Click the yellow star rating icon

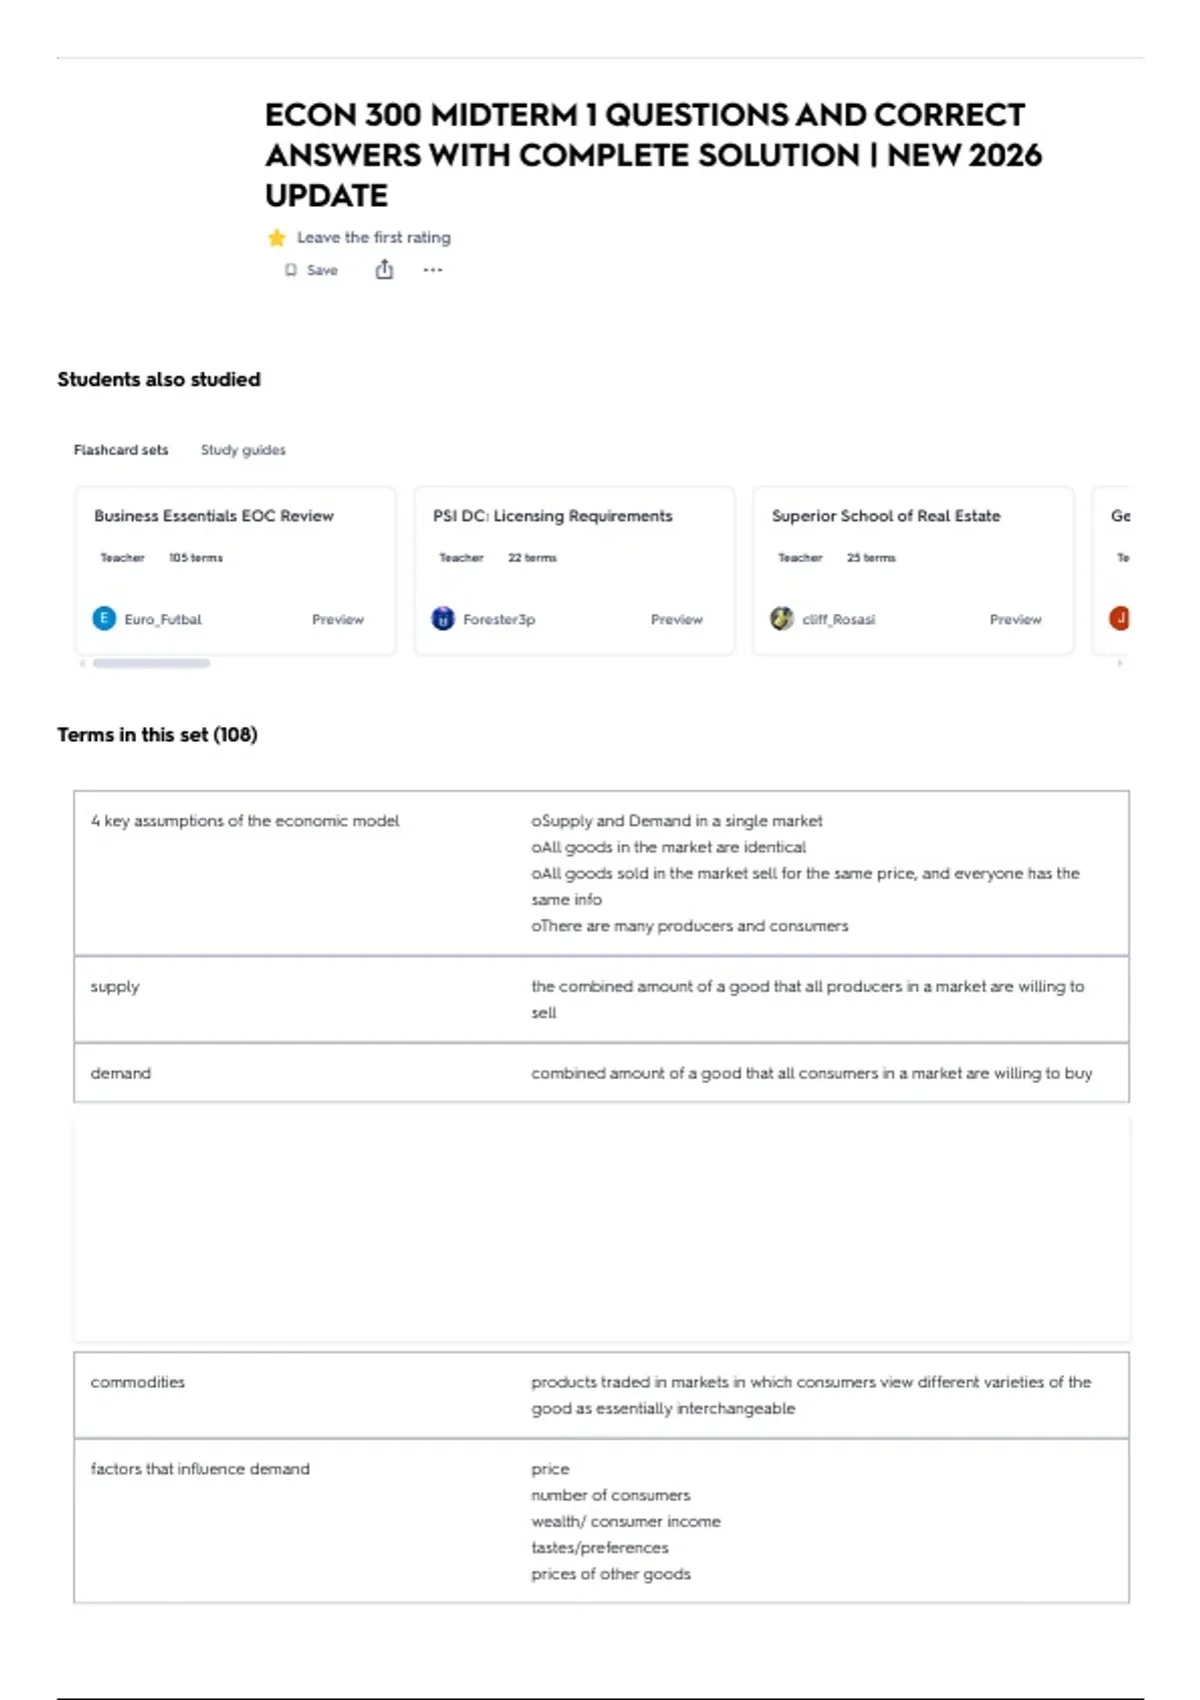coord(277,238)
